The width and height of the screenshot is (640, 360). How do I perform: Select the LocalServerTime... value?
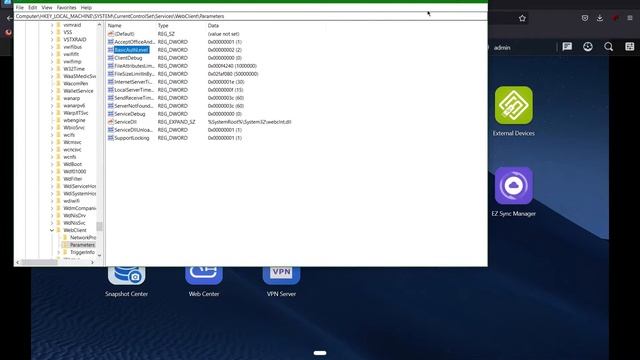[x=134, y=90]
